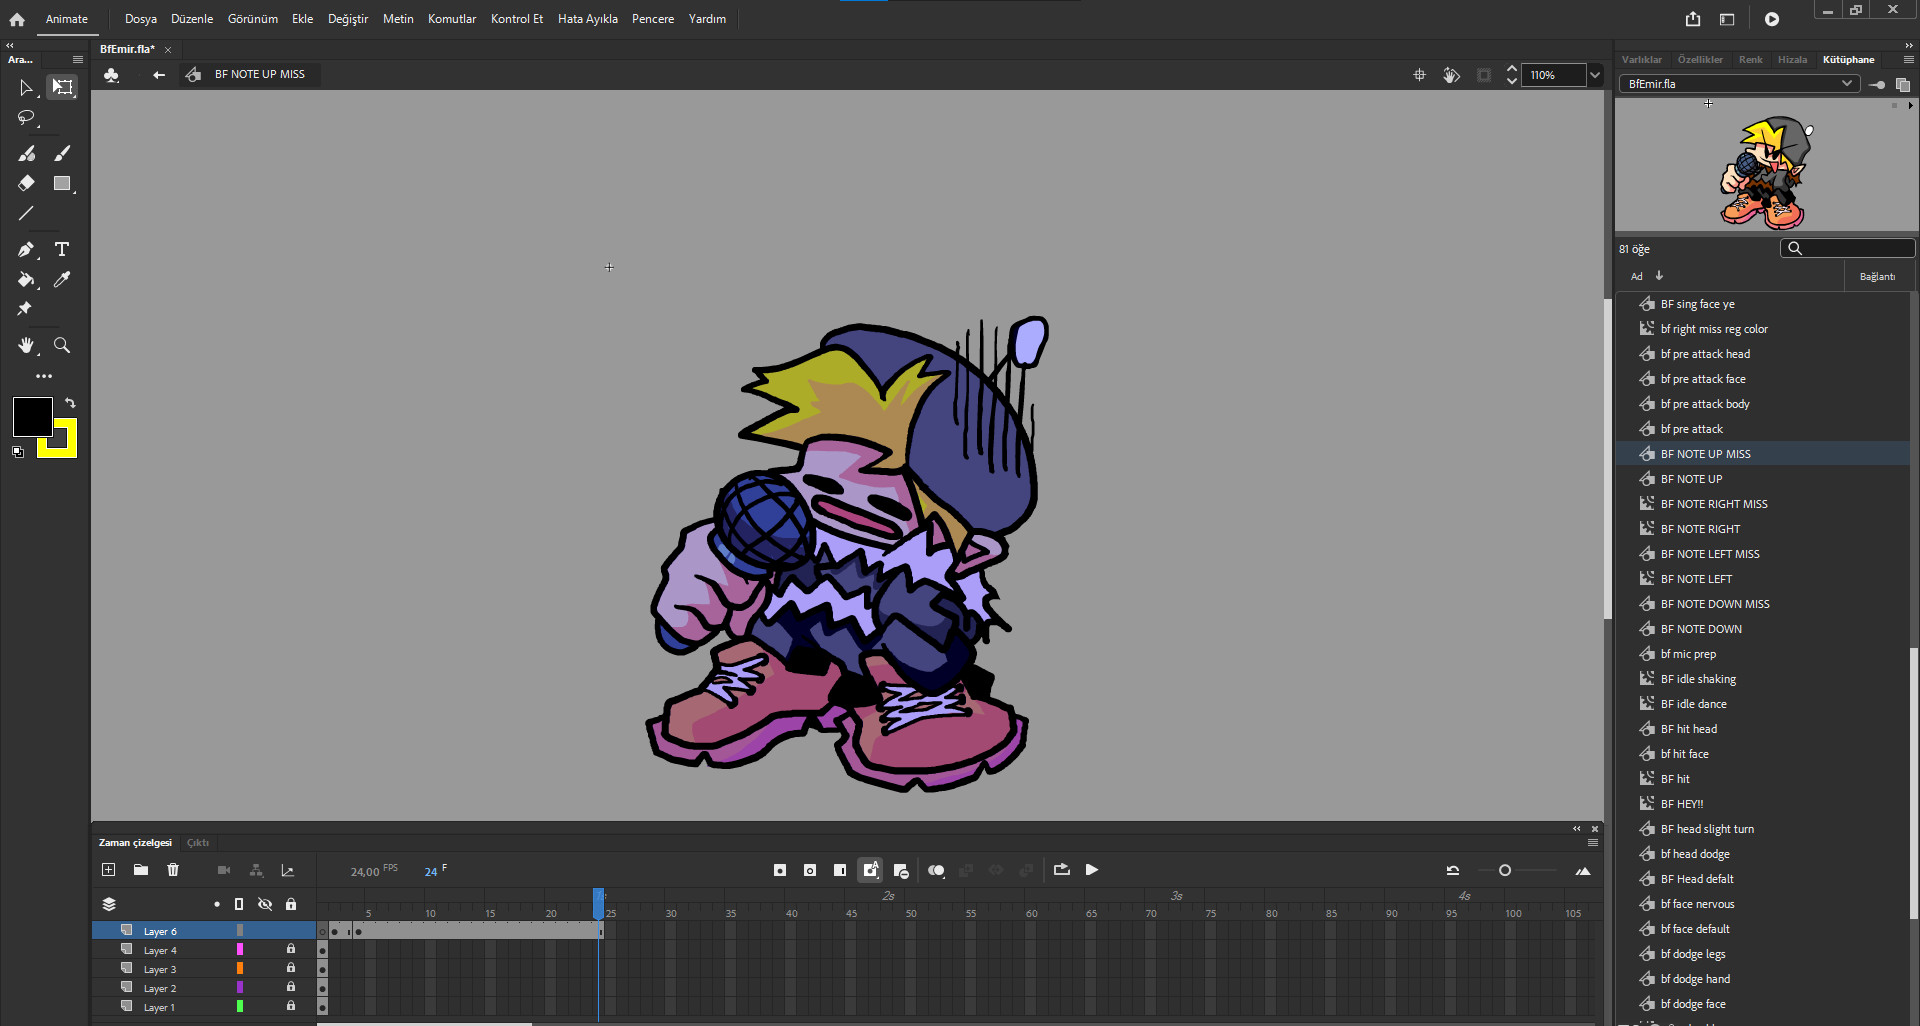Screen dimensions: 1920x1026
Task: Open the library panel options menu
Action: point(1909,60)
